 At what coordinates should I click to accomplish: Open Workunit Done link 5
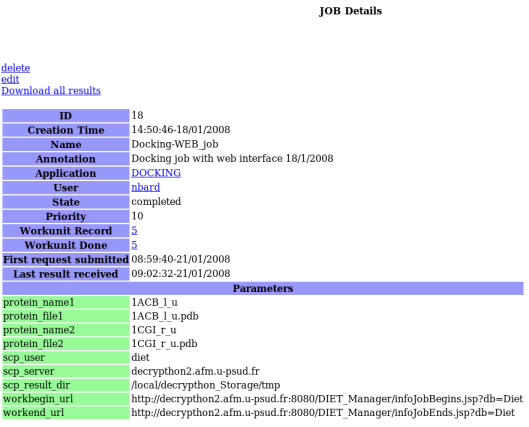(x=134, y=245)
